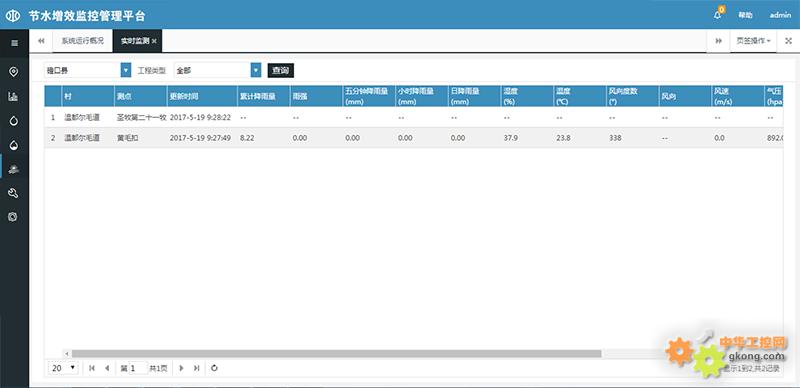Click the table refresh icon
Viewport: 800px width, 388px height.
point(214,368)
